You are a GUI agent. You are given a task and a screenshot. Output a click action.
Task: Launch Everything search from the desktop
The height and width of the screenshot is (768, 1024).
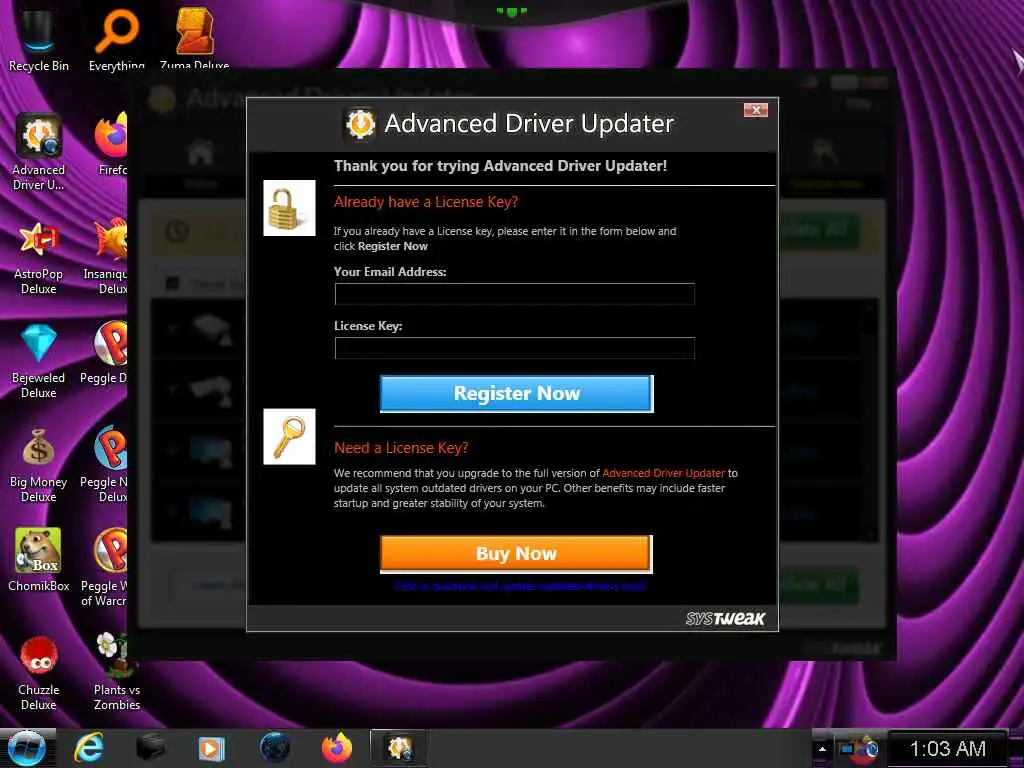[x=116, y=38]
